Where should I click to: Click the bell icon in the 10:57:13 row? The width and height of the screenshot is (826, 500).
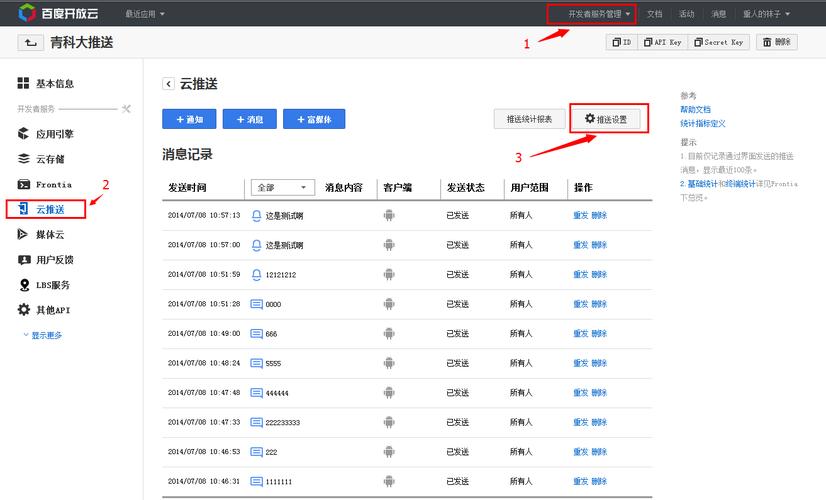coord(257,215)
